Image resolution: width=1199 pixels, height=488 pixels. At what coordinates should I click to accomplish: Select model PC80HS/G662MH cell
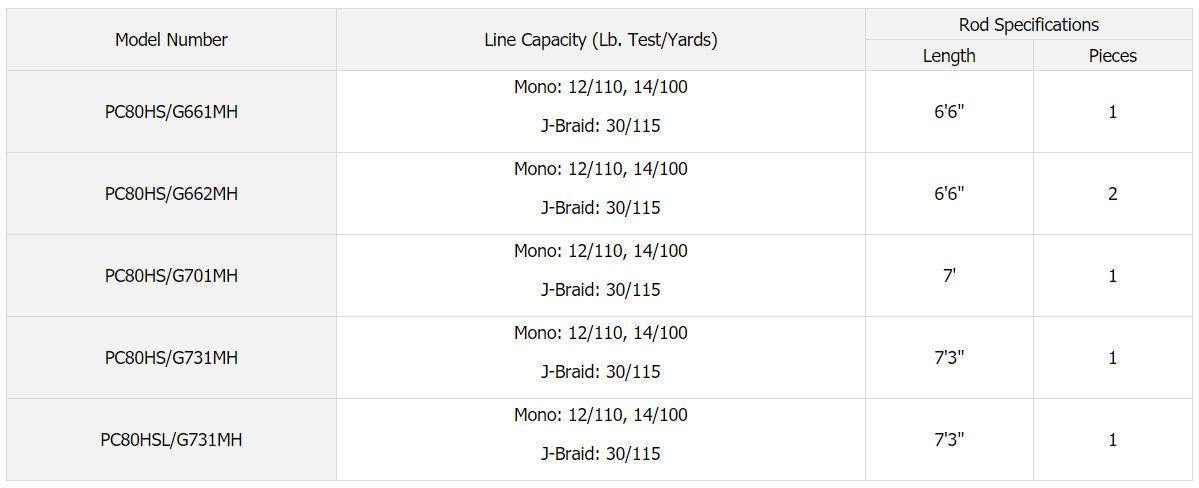171,194
